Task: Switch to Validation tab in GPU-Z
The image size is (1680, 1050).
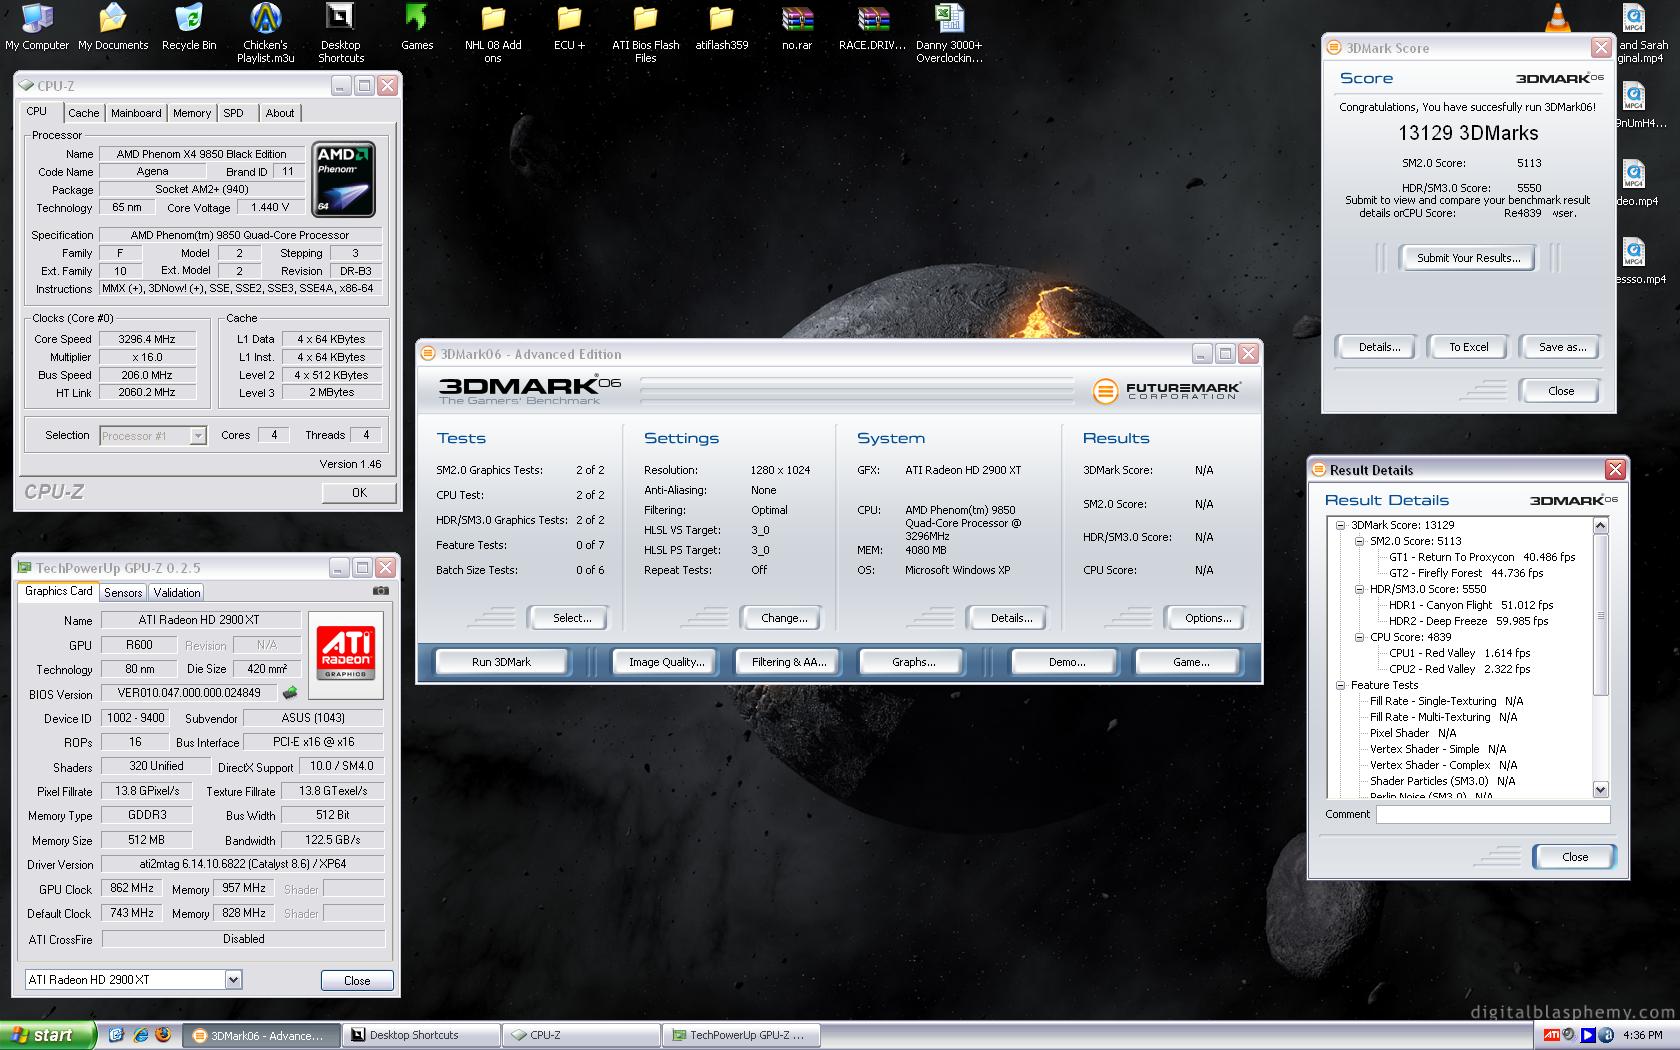Action: pyautogui.click(x=177, y=592)
